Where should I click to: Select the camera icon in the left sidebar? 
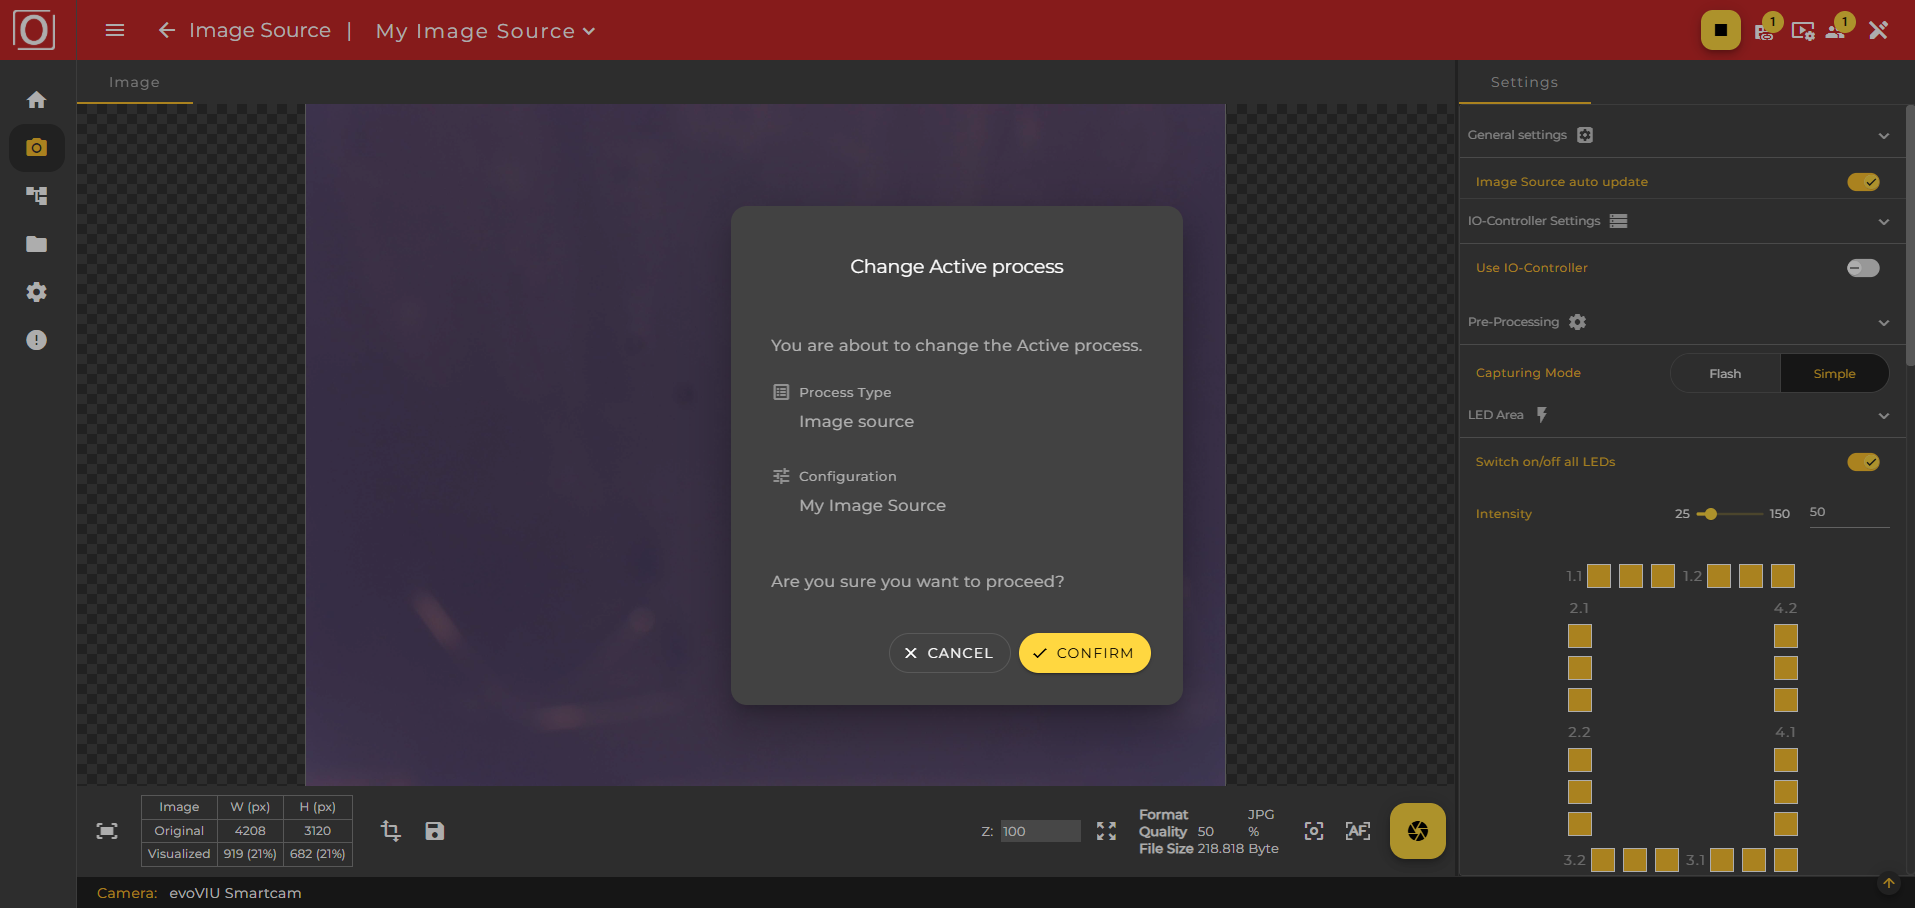point(36,147)
